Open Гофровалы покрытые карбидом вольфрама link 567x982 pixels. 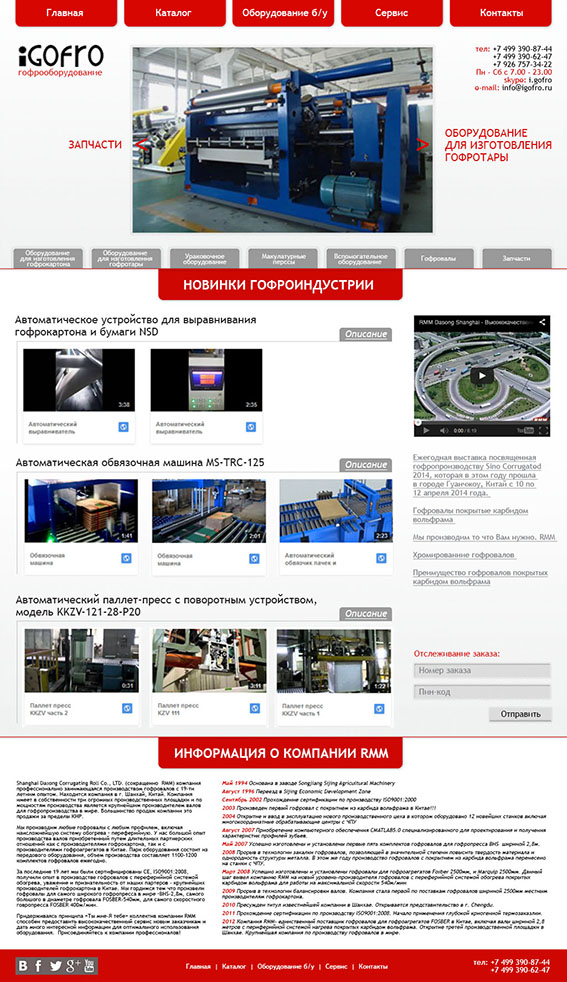click(x=471, y=515)
